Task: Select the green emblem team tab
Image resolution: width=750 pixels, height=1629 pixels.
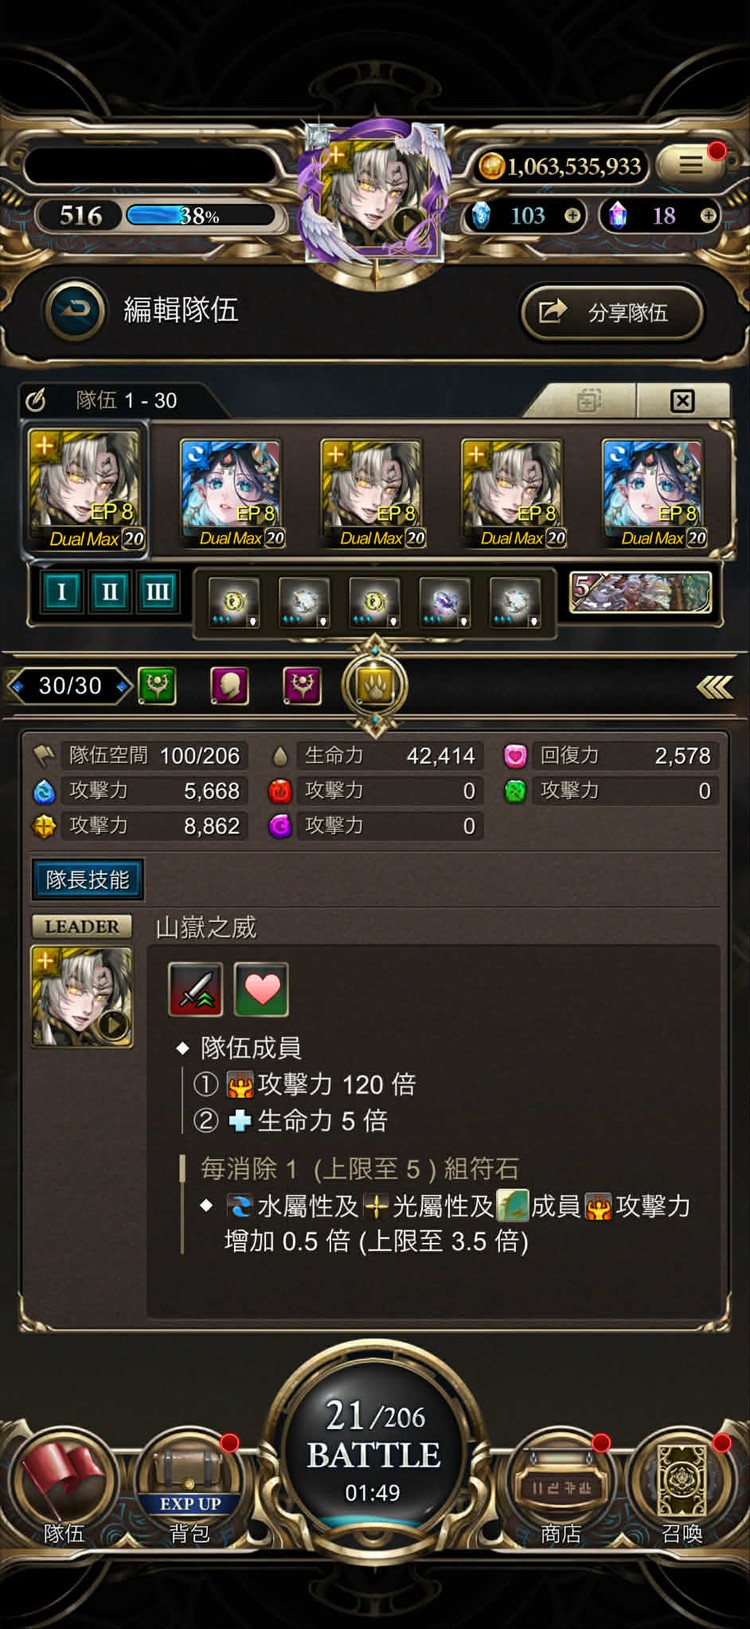Action: [156, 685]
